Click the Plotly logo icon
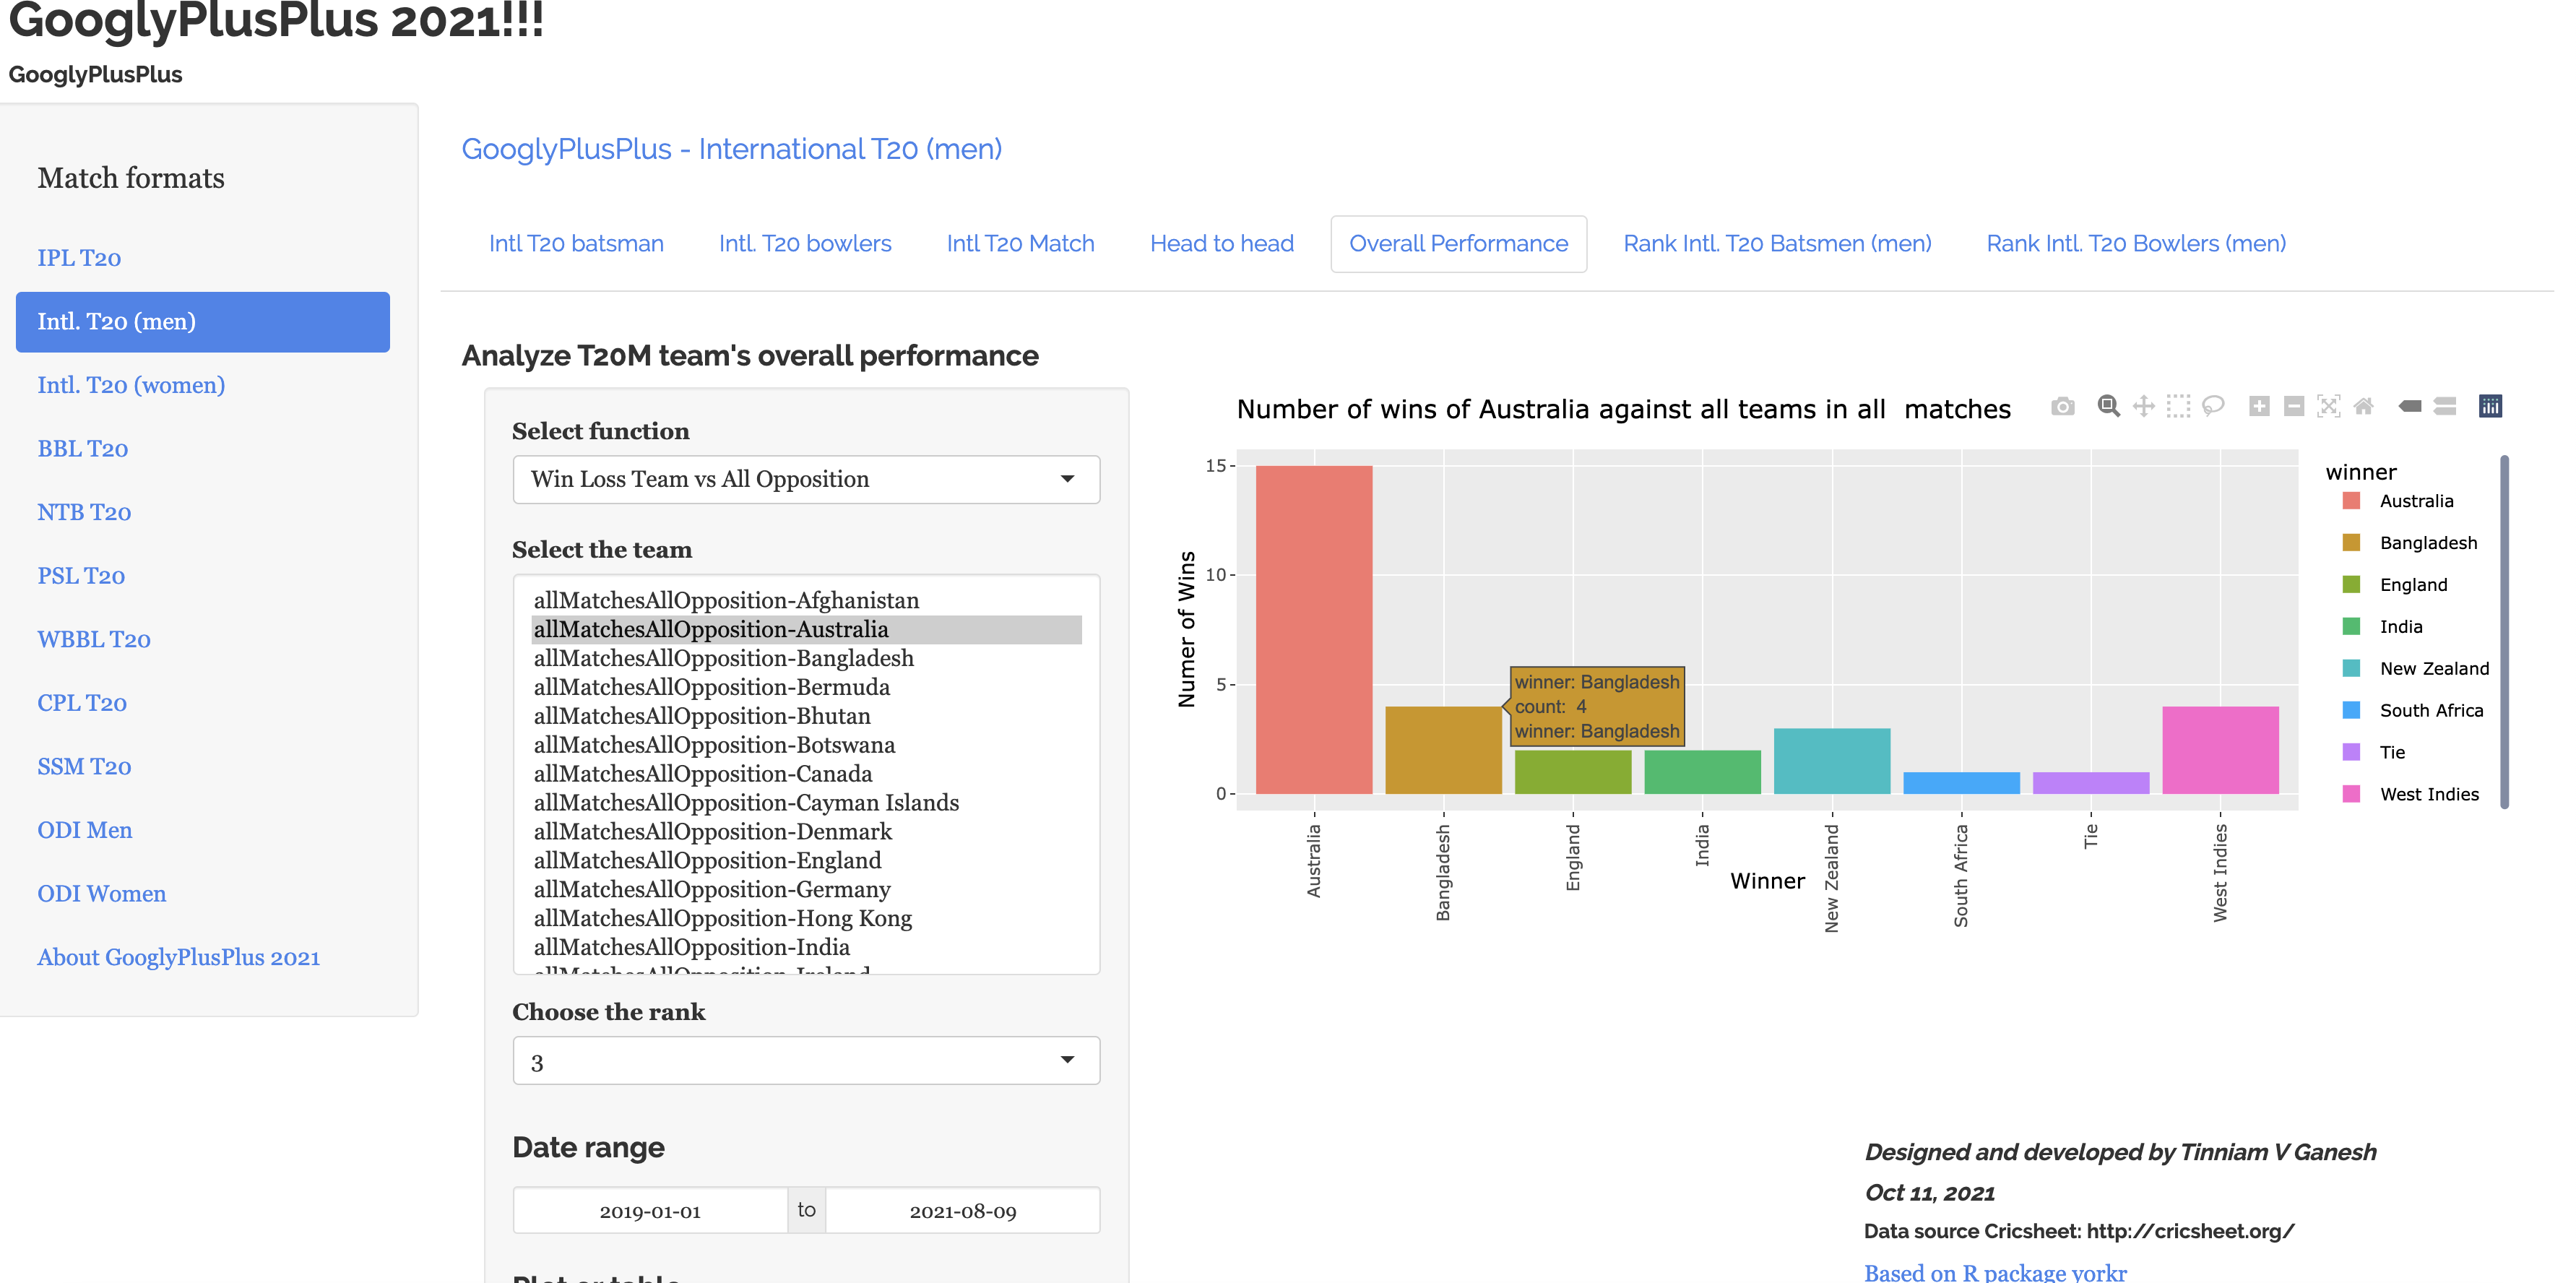This screenshot has height=1283, width=2576. [2490, 406]
